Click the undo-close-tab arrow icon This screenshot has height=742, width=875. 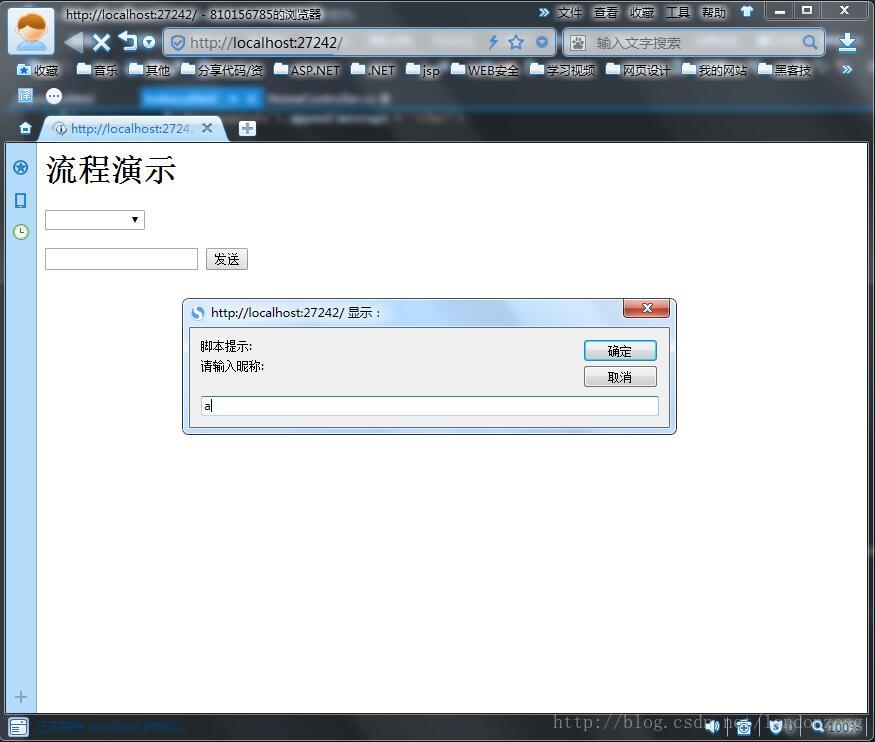tap(127, 41)
